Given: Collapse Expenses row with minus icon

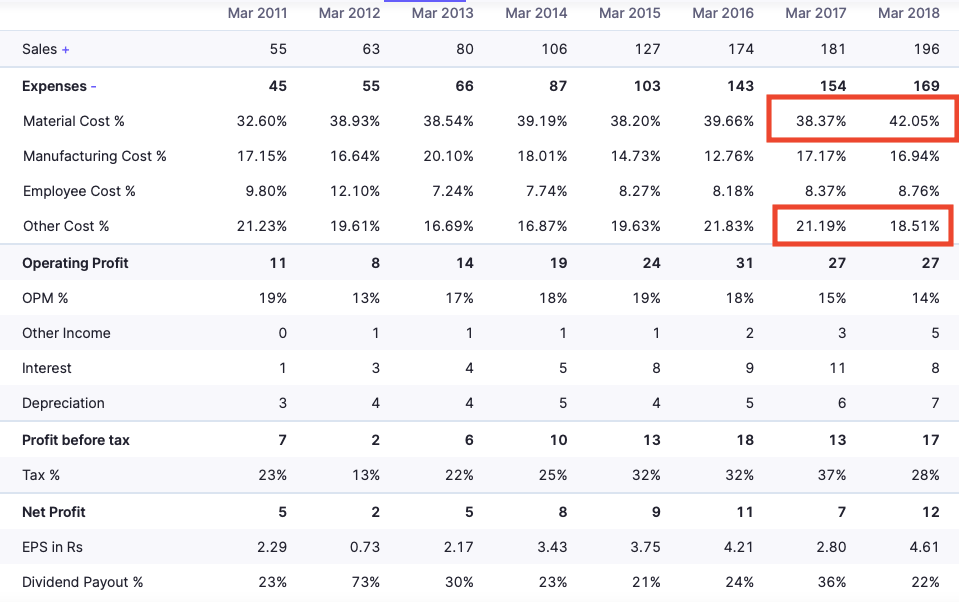Looking at the screenshot, I should (x=93, y=87).
